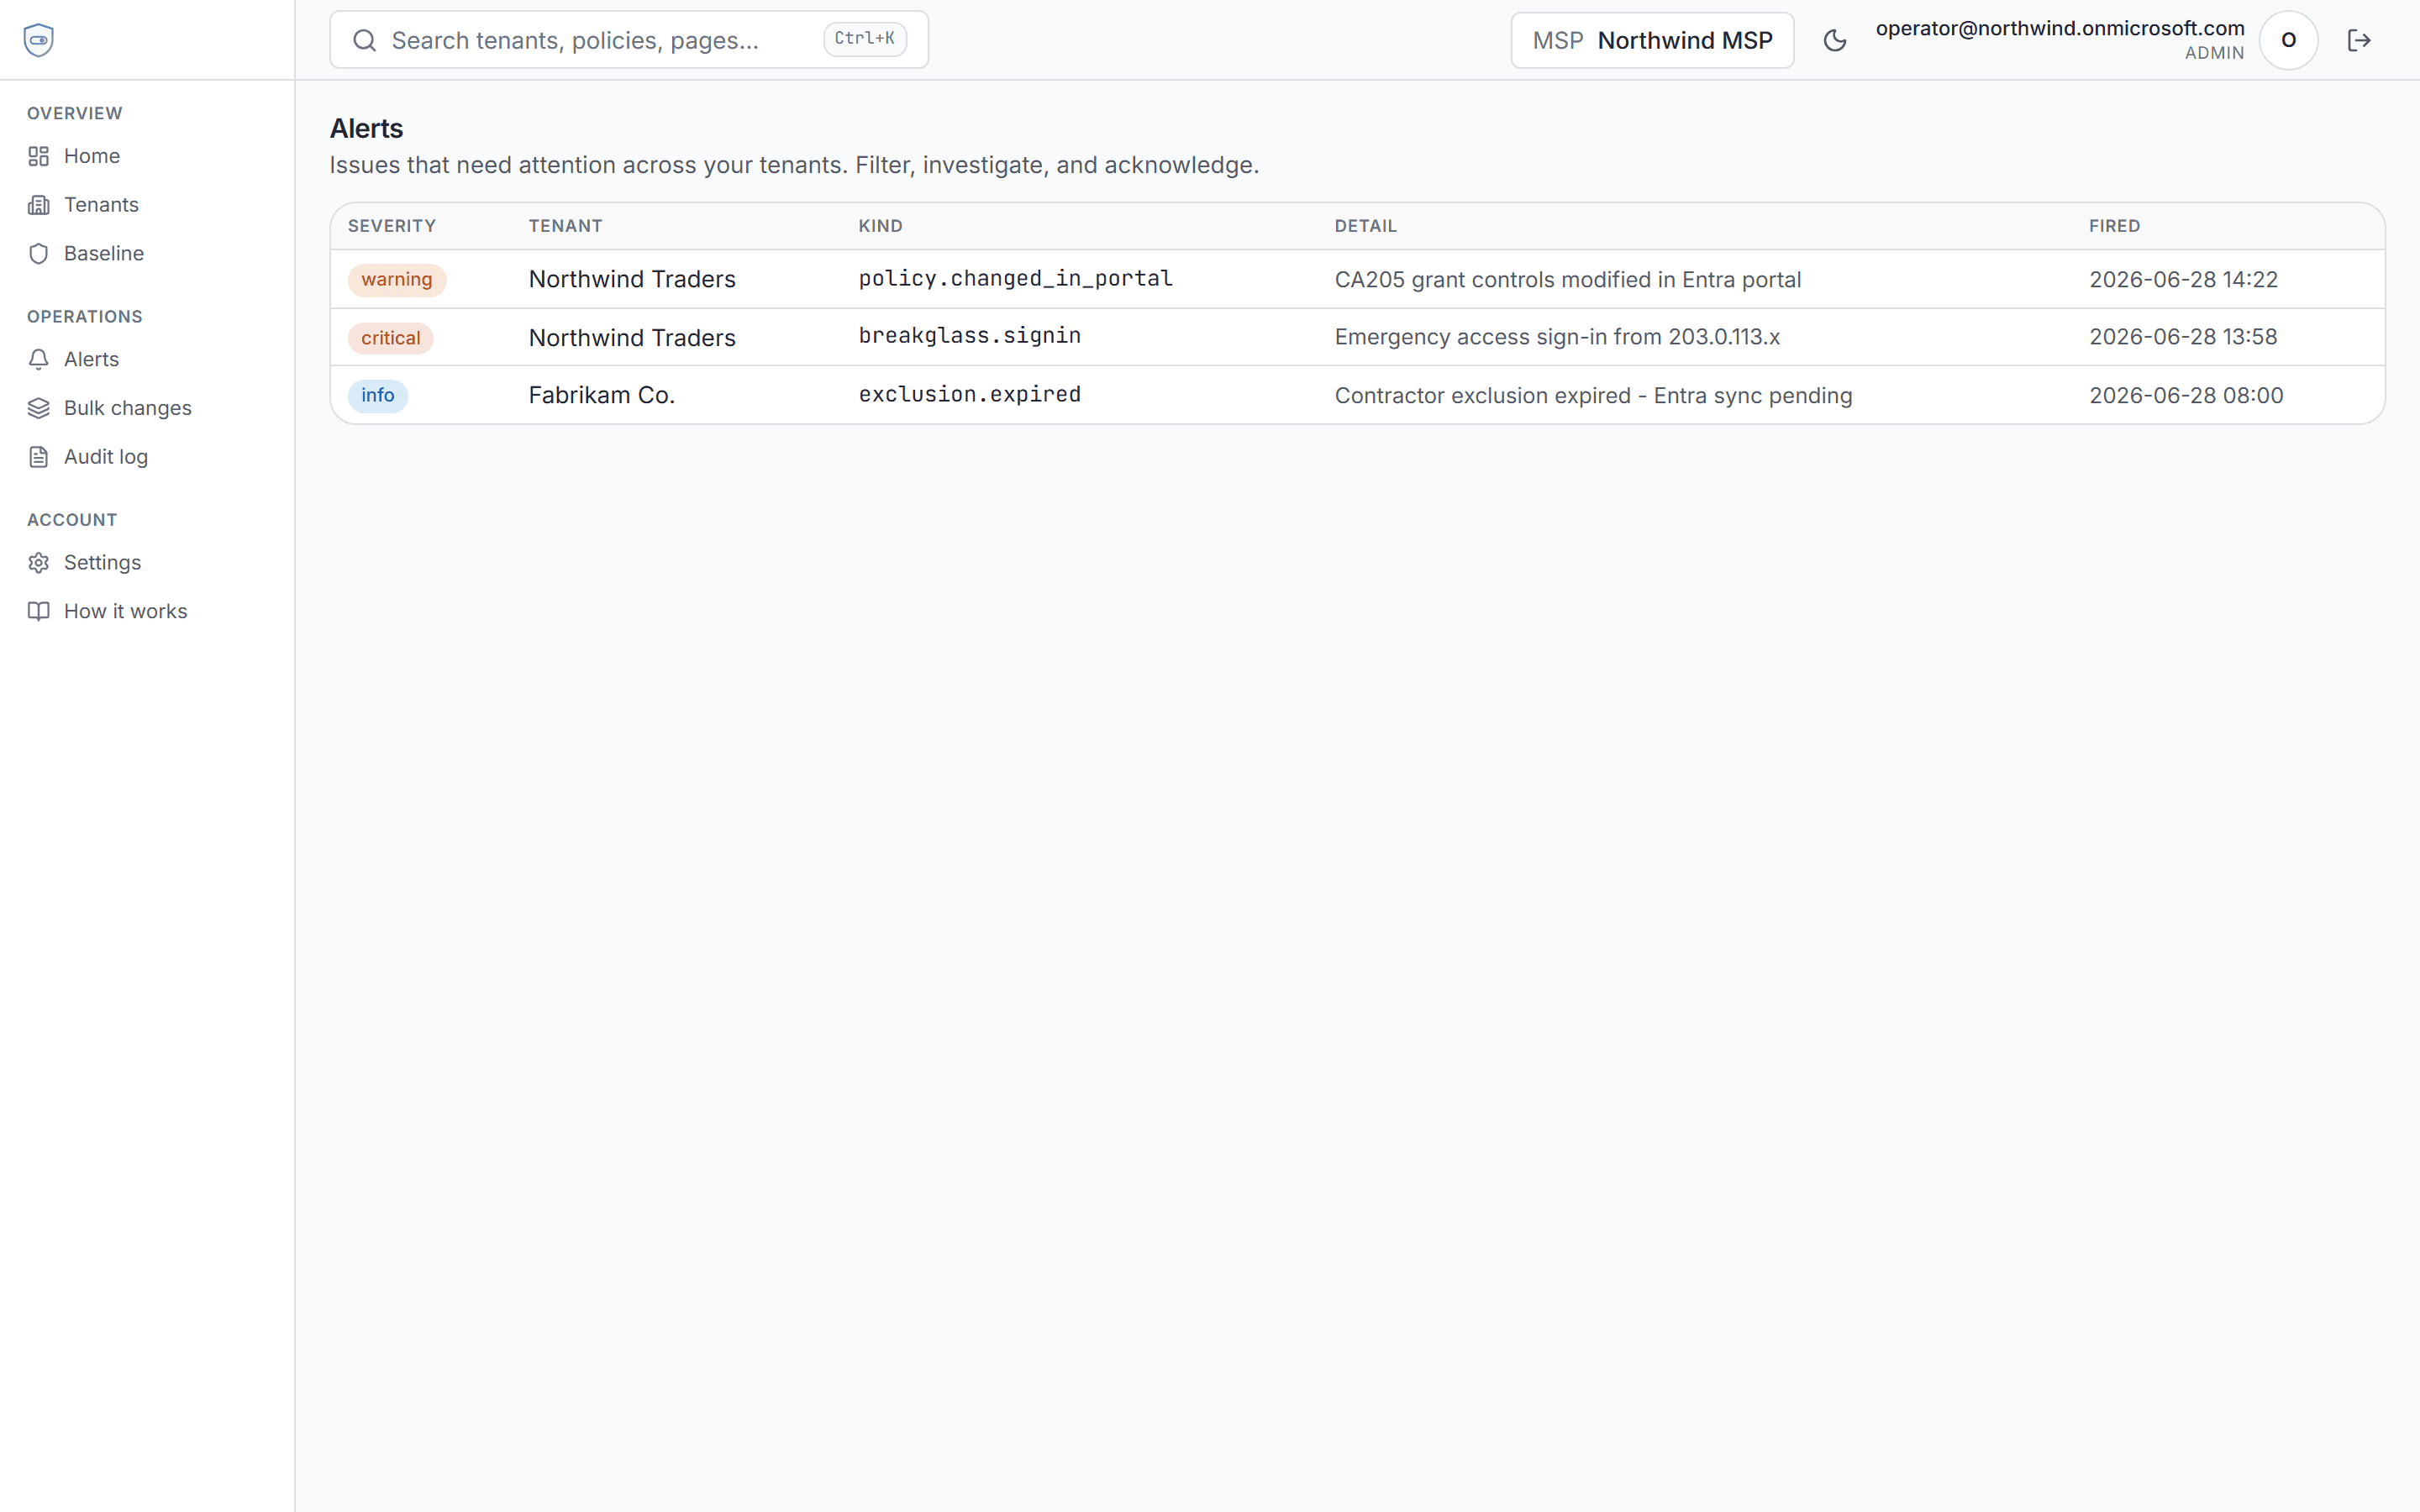Image resolution: width=2420 pixels, height=1512 pixels.
Task: Click the 2026-06-28 14:22 fired timestamp
Action: [2183, 280]
